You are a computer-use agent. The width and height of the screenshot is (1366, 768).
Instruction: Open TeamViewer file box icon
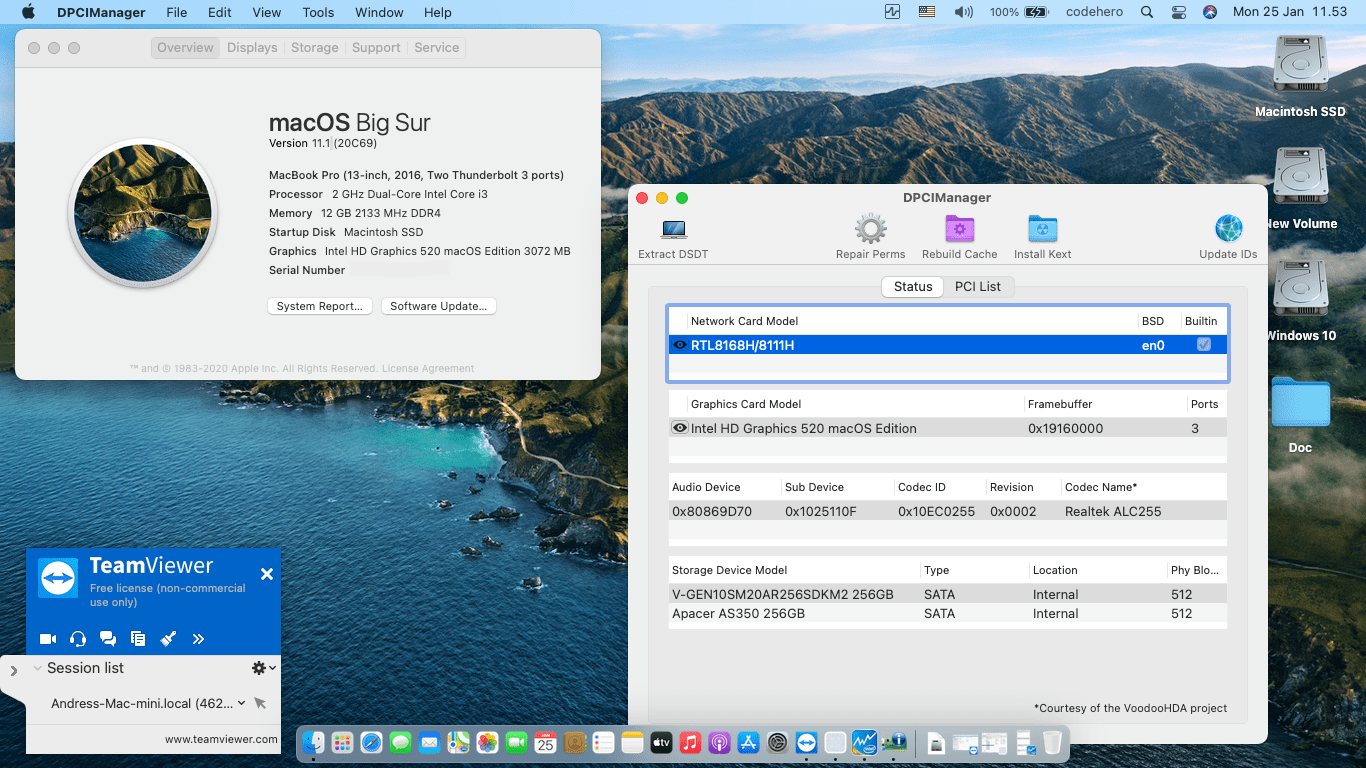[138, 639]
